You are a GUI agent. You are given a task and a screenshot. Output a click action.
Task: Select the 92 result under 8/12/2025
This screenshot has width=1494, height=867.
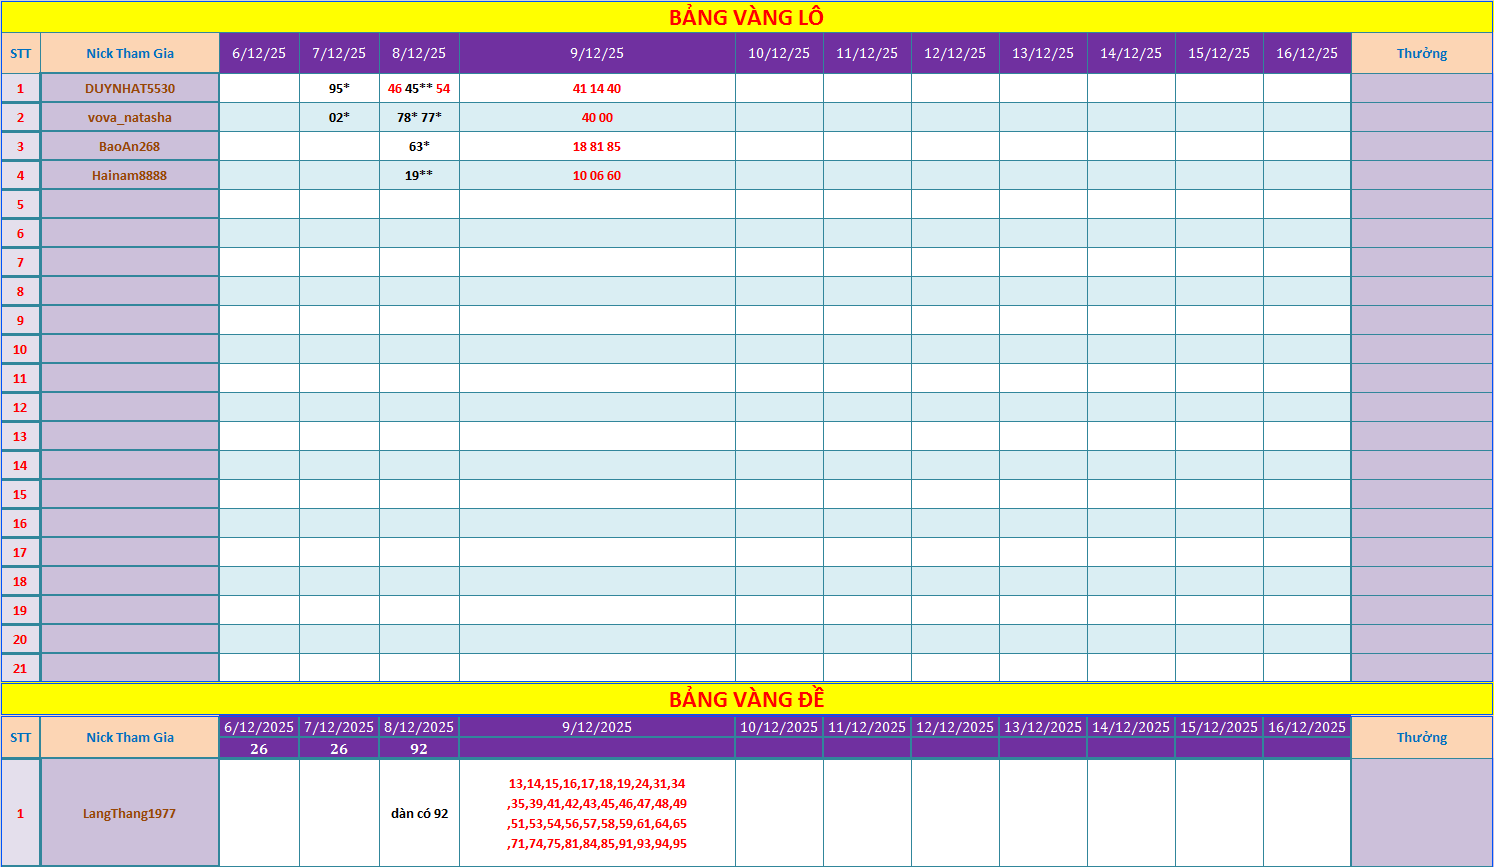(419, 749)
